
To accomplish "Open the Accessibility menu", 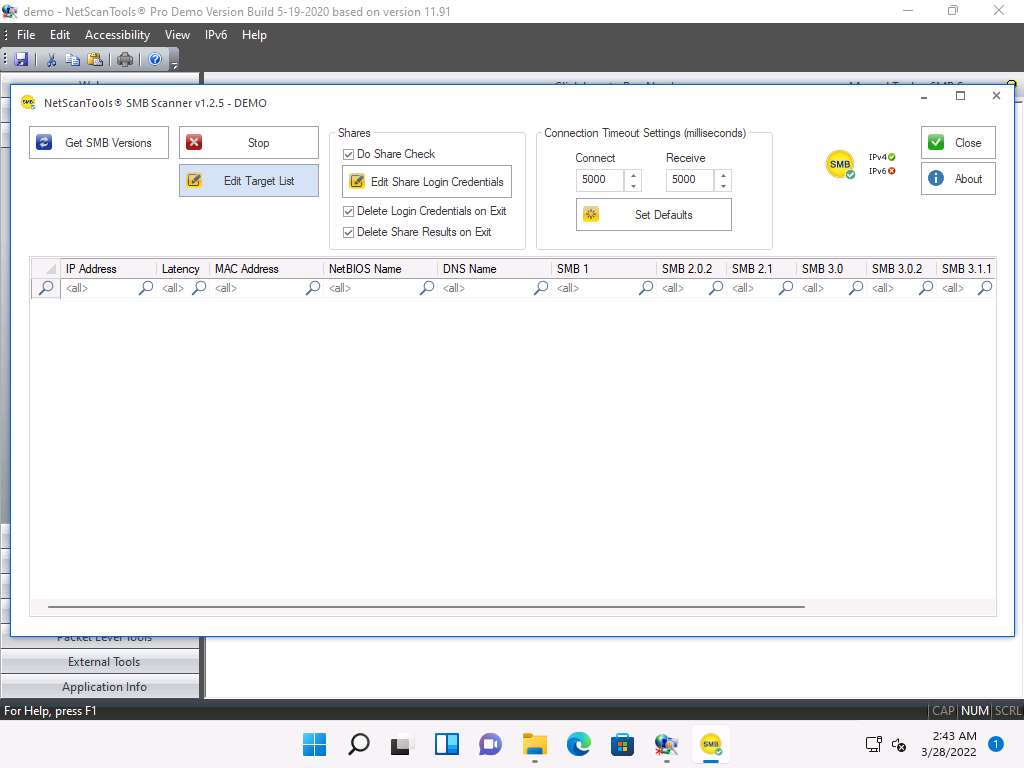I will tap(117, 35).
